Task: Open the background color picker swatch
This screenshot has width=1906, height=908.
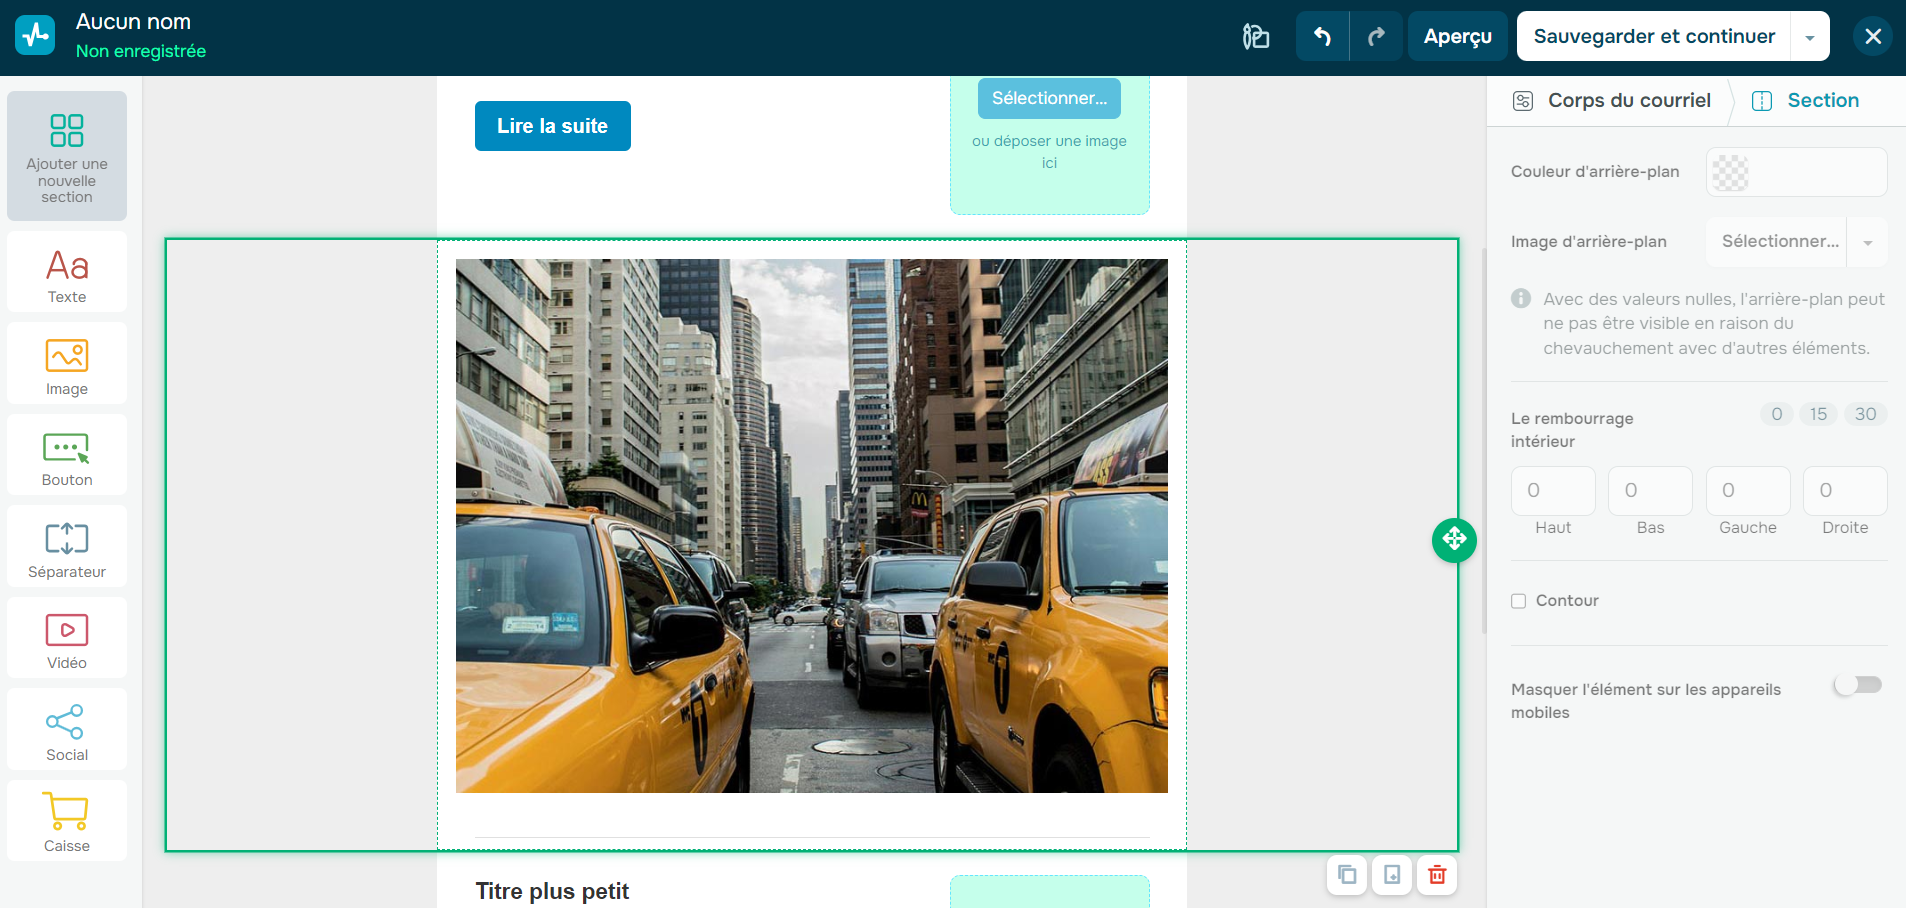Action: pyautogui.click(x=1730, y=172)
